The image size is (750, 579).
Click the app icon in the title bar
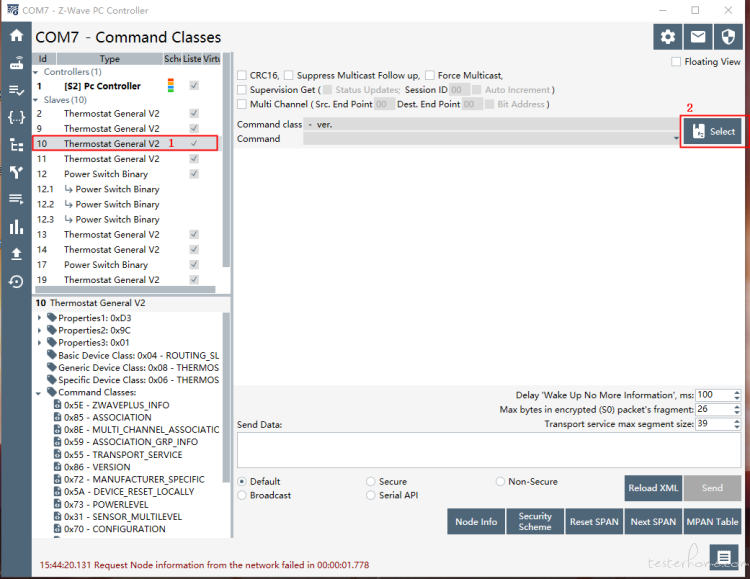(12, 10)
